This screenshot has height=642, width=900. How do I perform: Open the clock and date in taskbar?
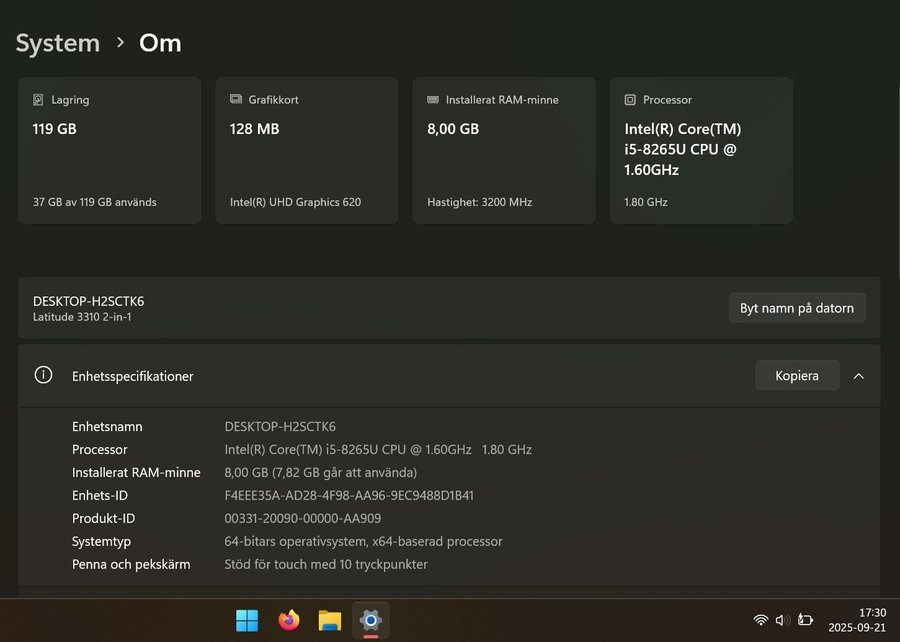[x=857, y=620]
